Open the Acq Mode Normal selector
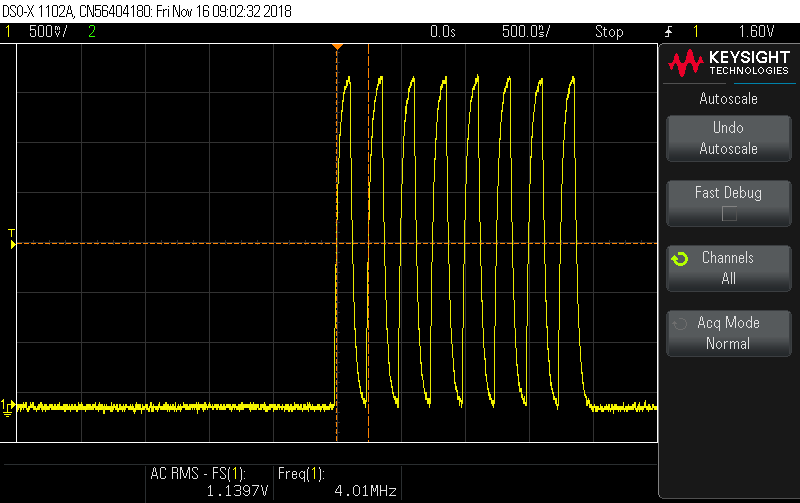The height and width of the screenshot is (503, 800). pyautogui.click(x=729, y=333)
